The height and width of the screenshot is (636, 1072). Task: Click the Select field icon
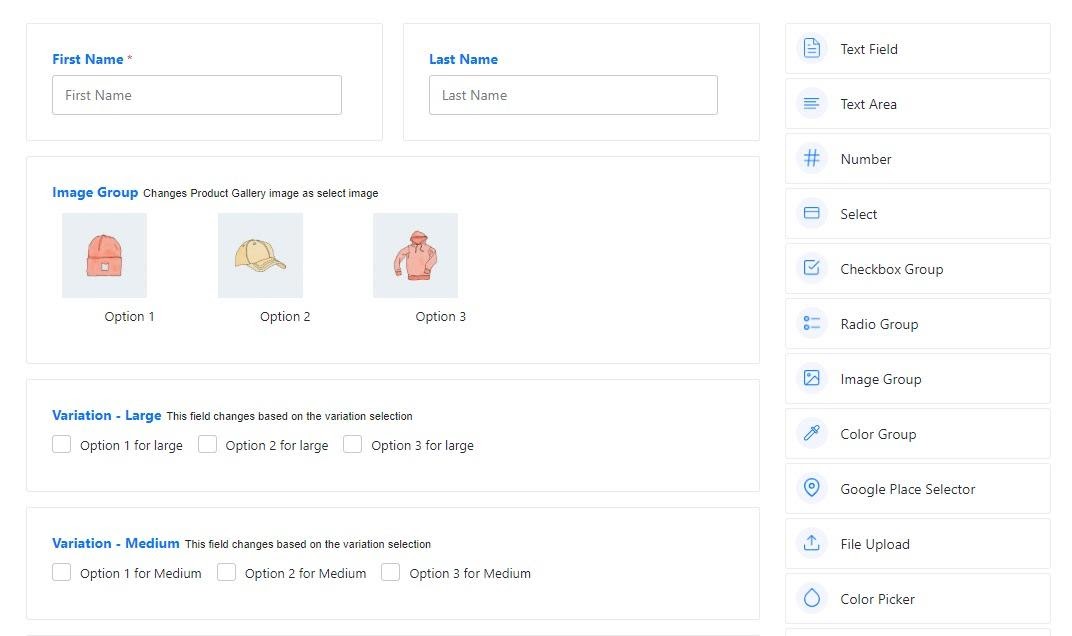tap(812, 213)
